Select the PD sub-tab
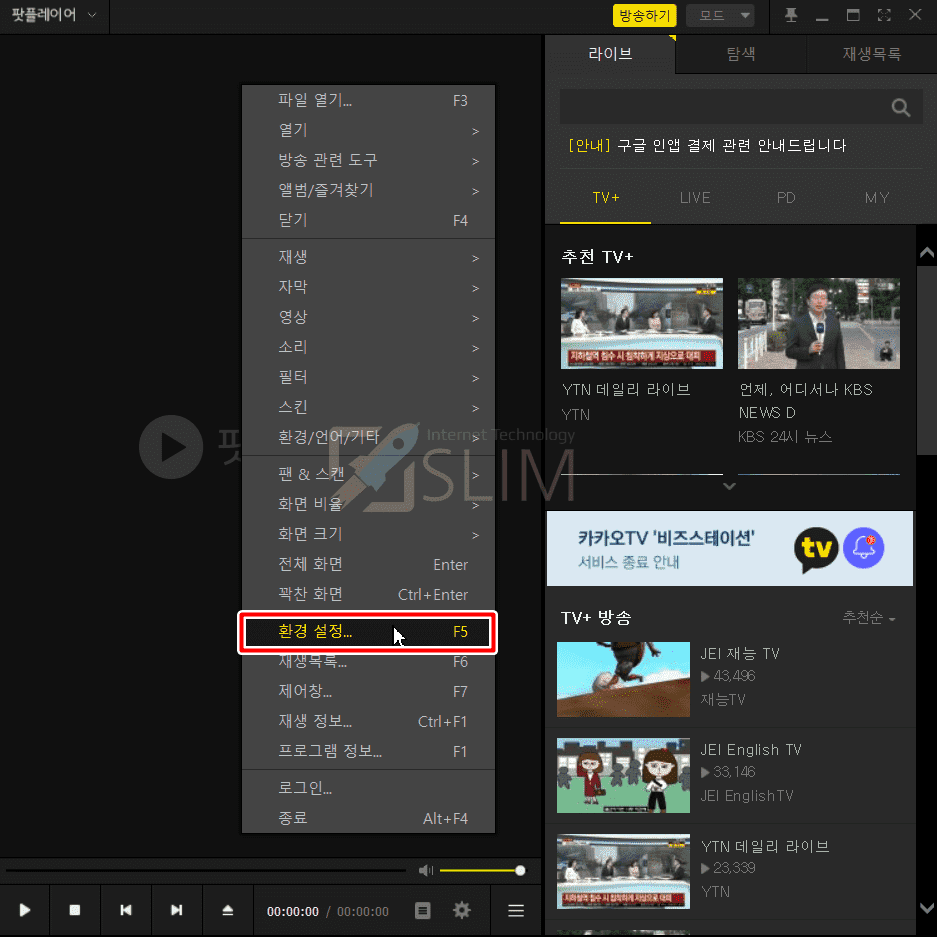The image size is (937, 937). click(x=786, y=198)
